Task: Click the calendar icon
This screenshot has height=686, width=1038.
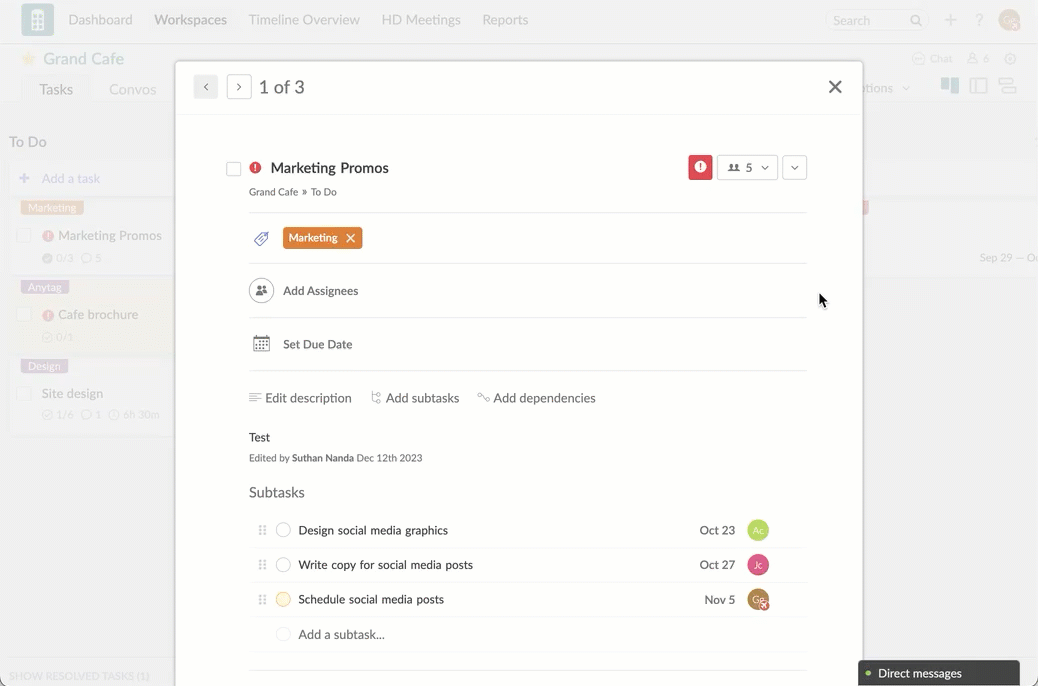Action: pyautogui.click(x=261, y=344)
